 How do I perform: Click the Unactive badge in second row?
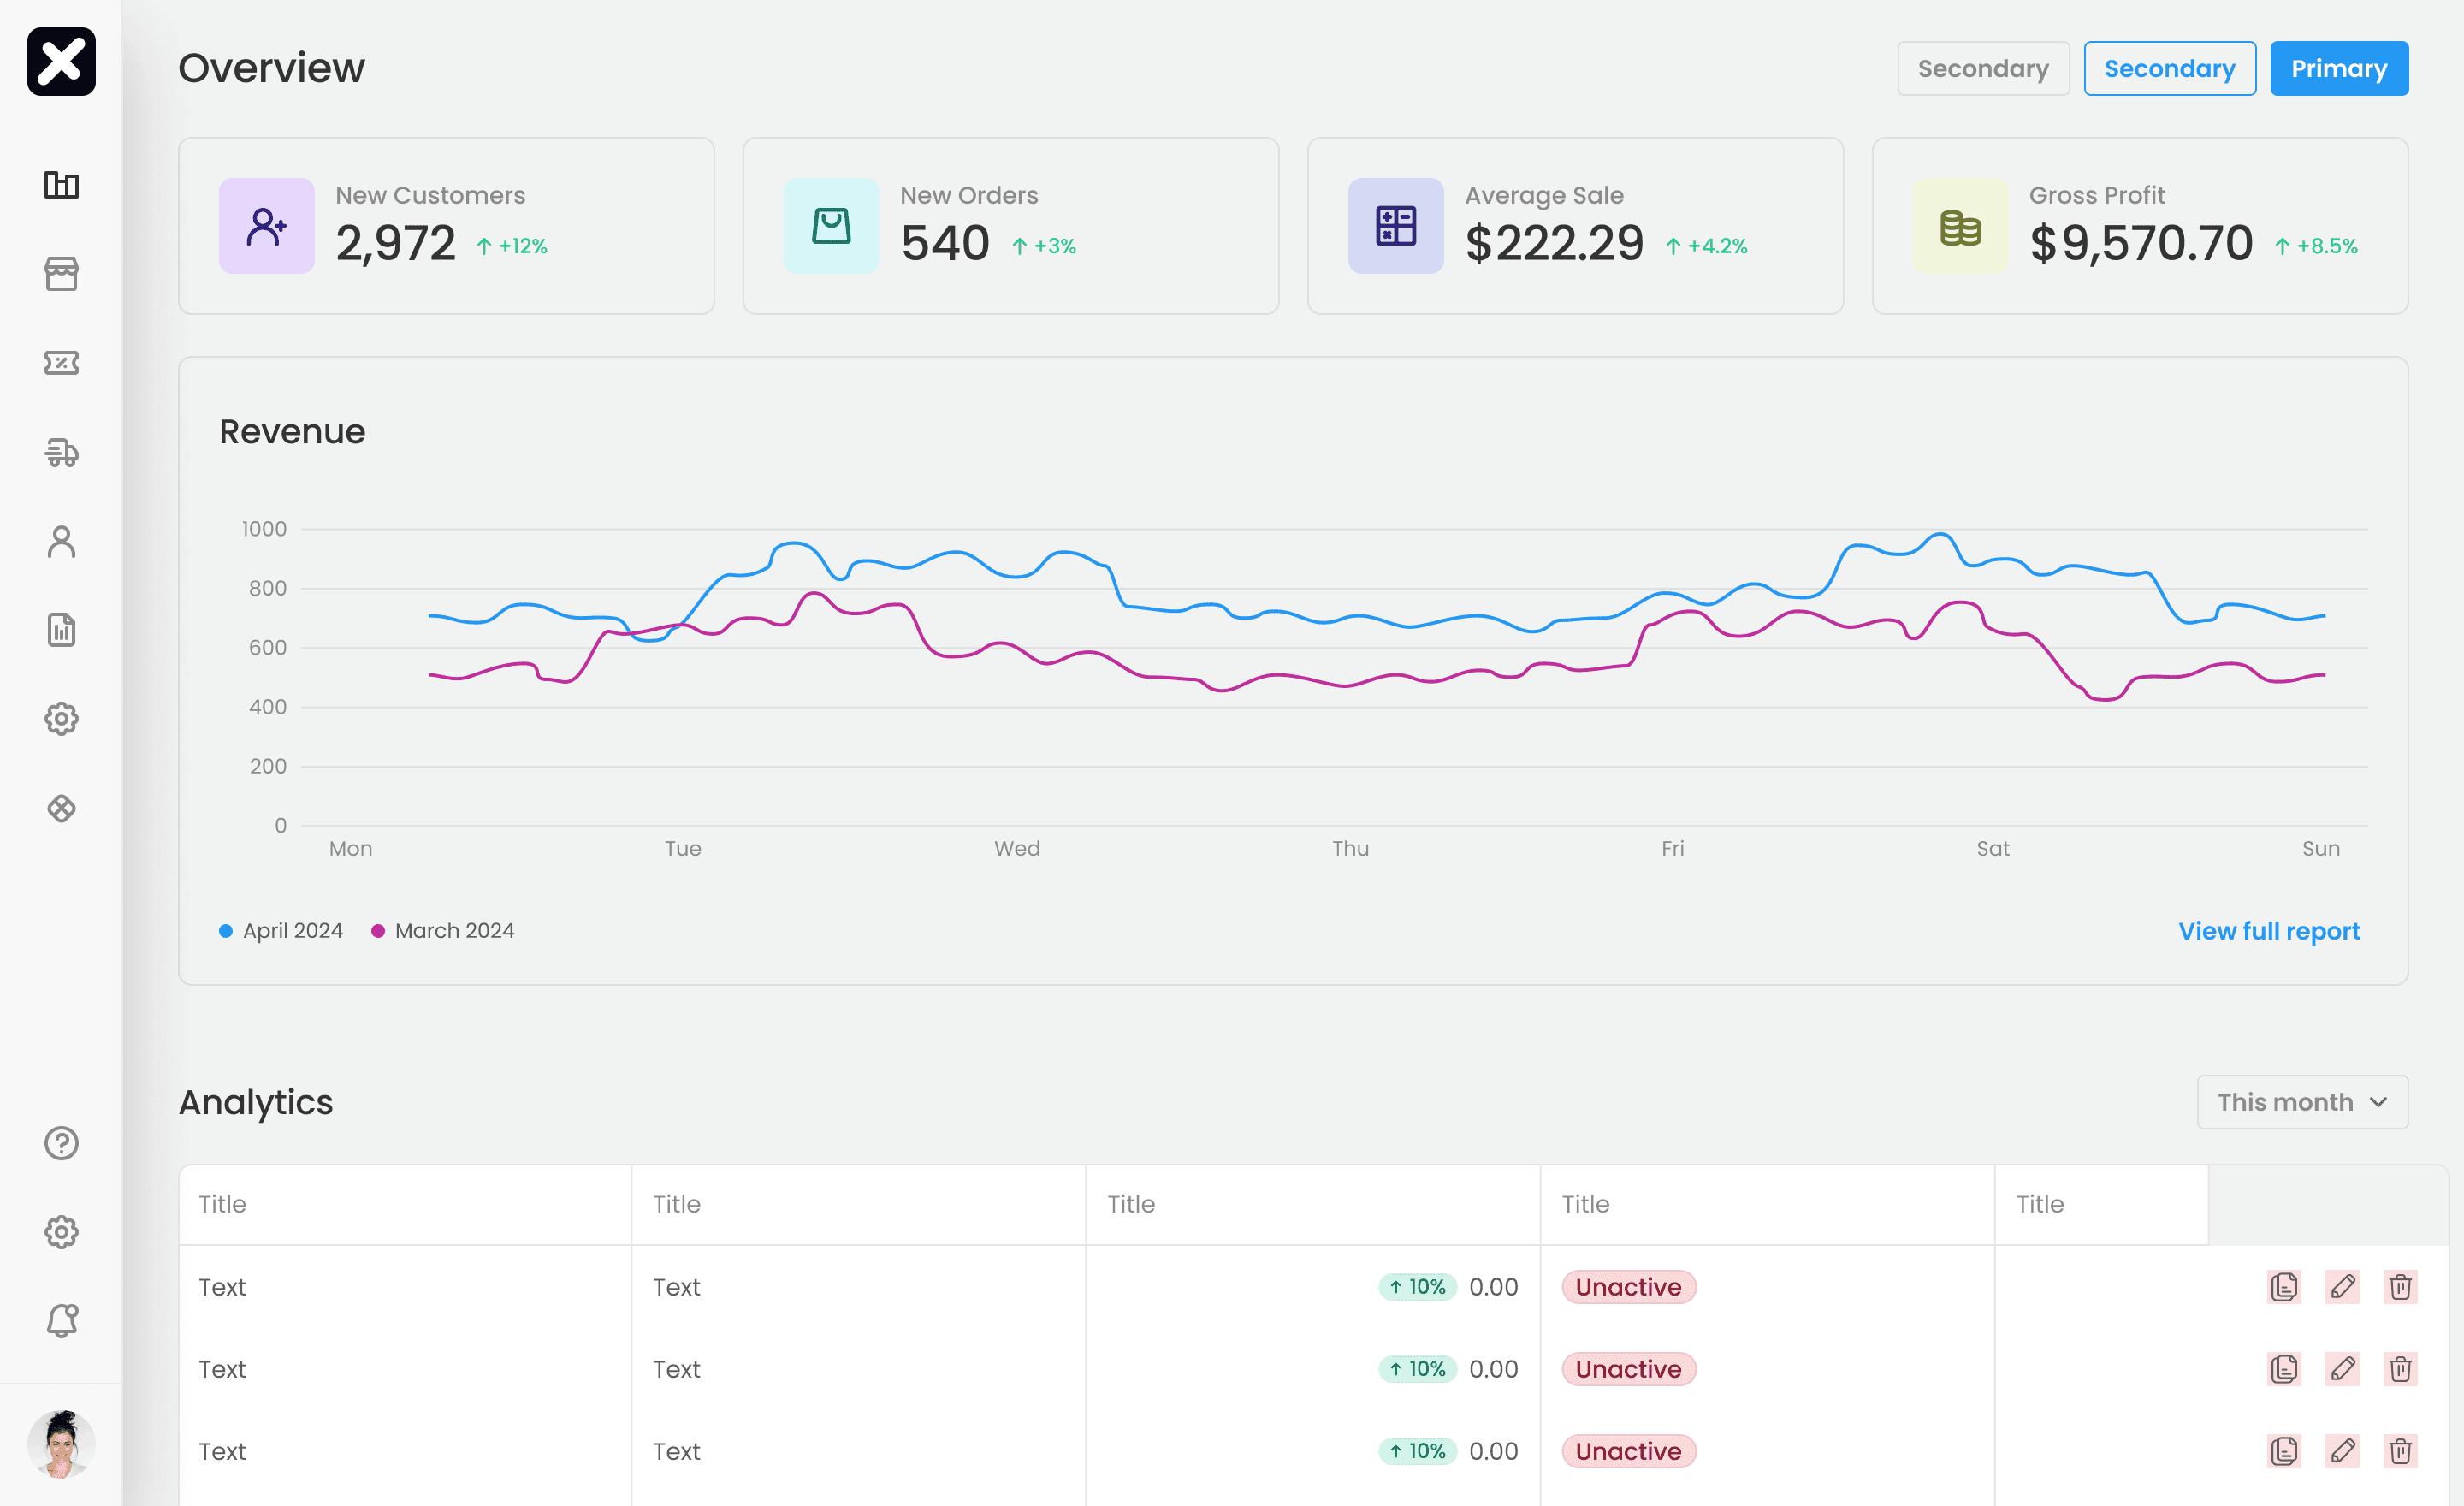click(x=1629, y=1369)
